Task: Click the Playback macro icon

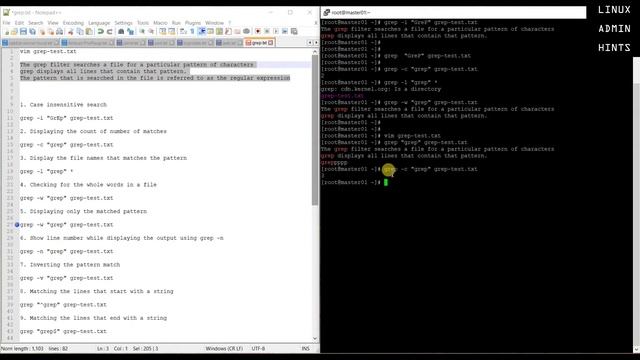Action: click(276, 31)
